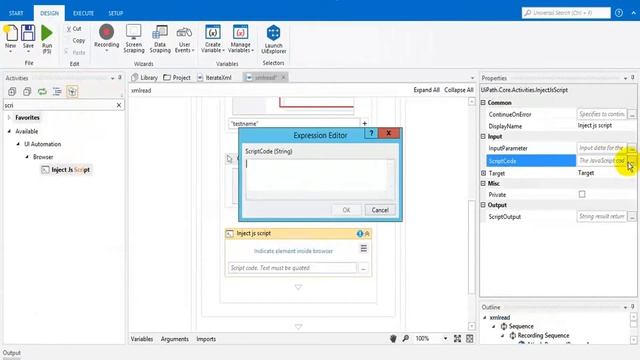
Task: Launch Data Scraping wizard
Action: 160,38
